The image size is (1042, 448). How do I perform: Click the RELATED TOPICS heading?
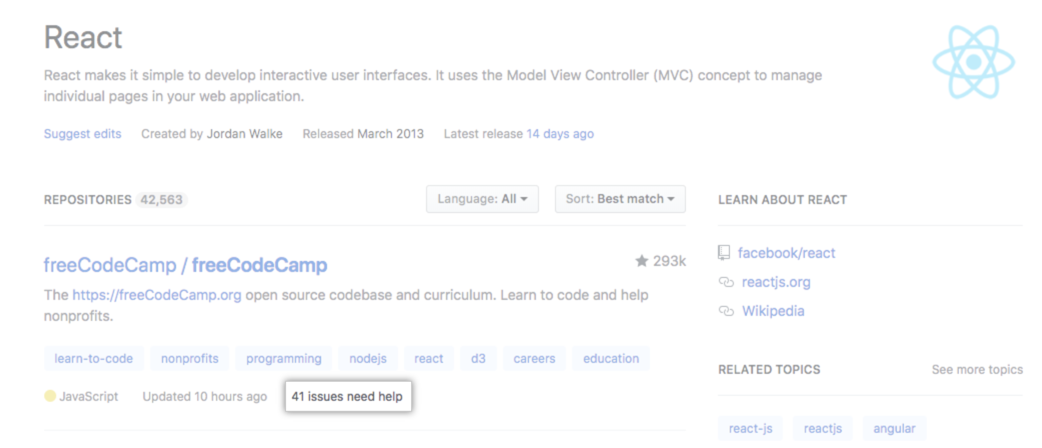769,370
